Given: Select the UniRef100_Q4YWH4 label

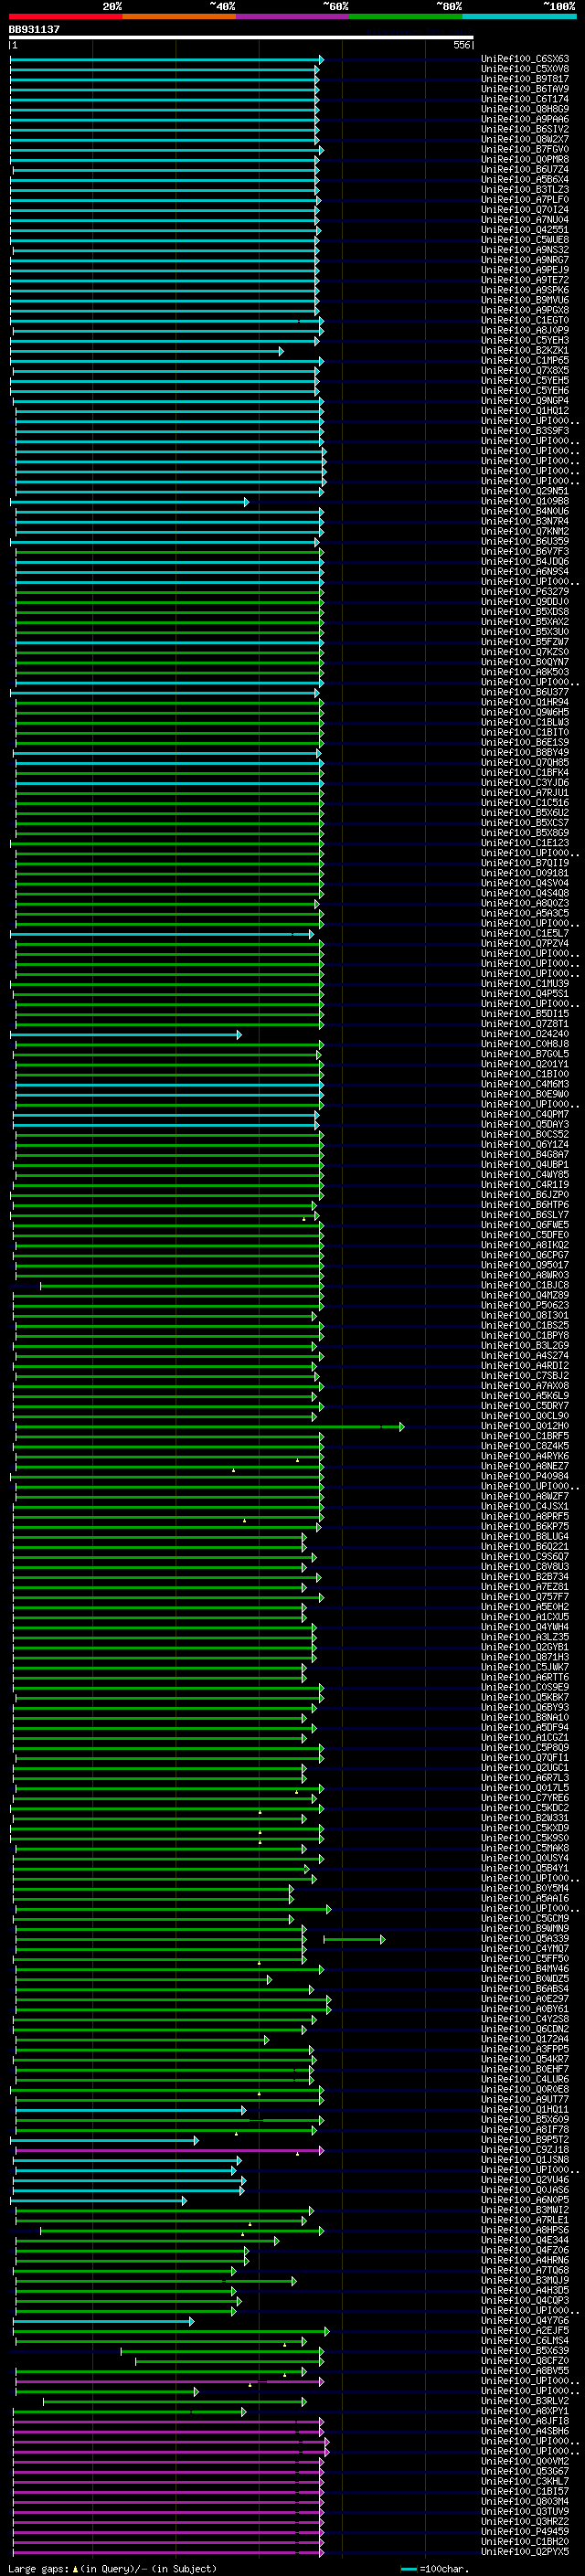Looking at the screenshot, I should [x=525, y=1626].
